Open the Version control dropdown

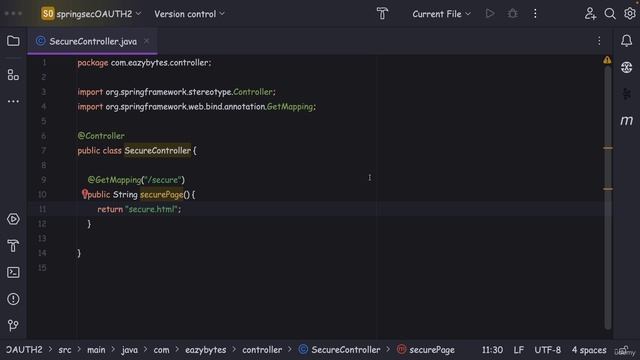point(189,14)
